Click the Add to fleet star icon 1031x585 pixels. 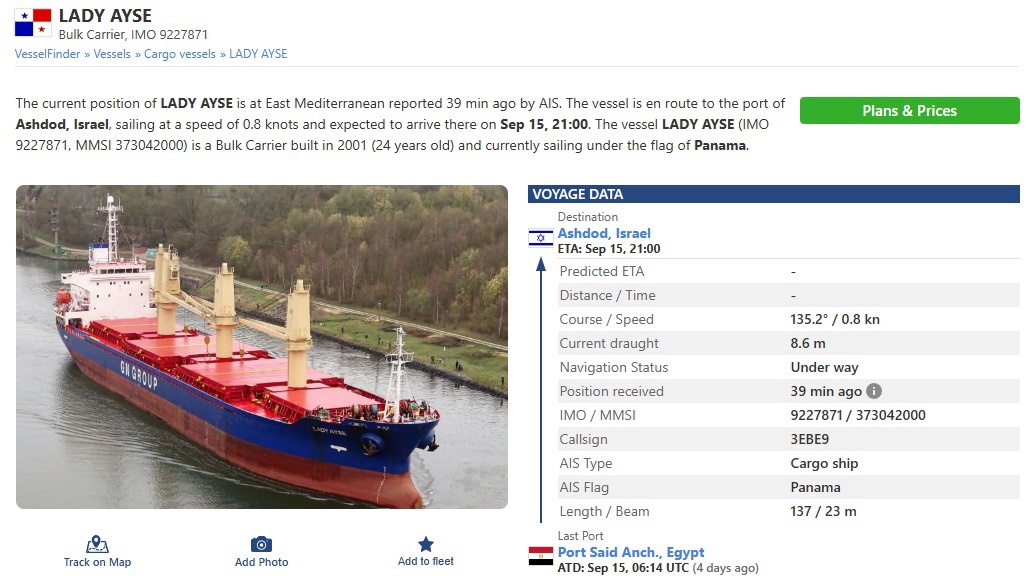pos(426,544)
